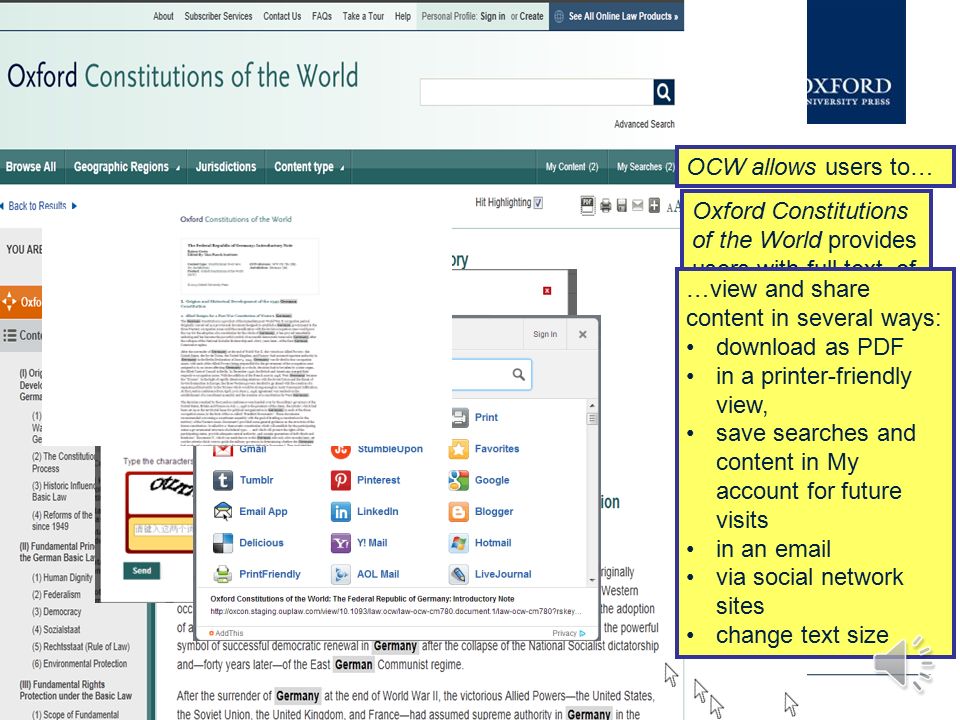Open Federalism in contents tree
Image resolution: width=960 pixels, height=720 pixels.
click(x=56, y=594)
